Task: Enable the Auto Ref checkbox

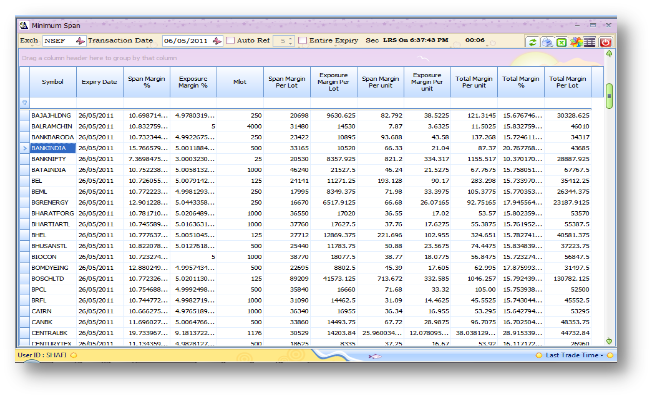Action: pyautogui.click(x=232, y=40)
